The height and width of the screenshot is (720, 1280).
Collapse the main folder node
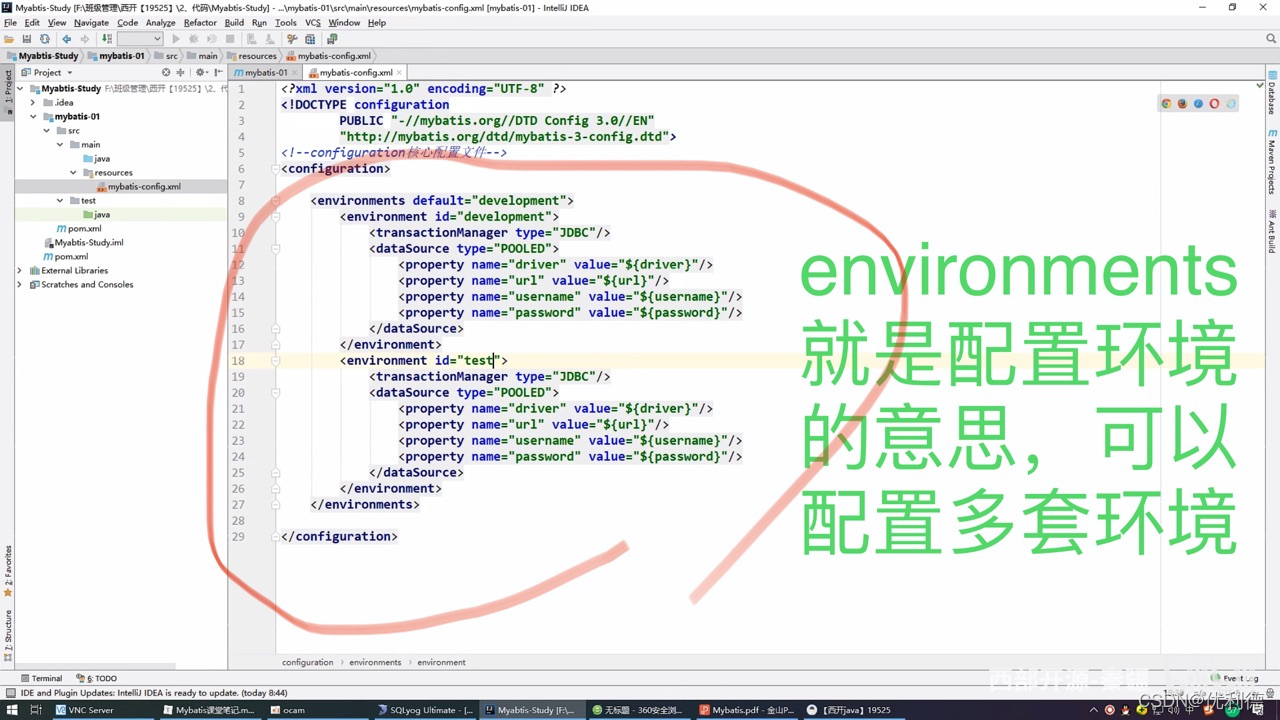[60, 144]
